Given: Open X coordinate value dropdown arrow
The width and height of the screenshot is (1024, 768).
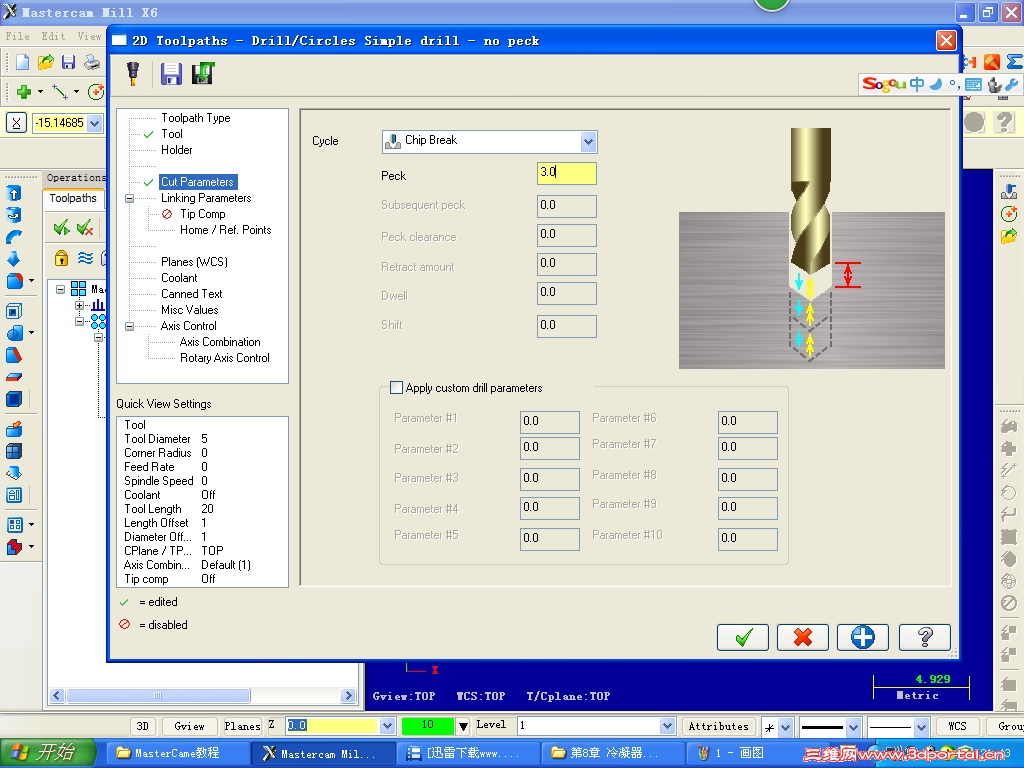Looking at the screenshot, I should [95, 123].
